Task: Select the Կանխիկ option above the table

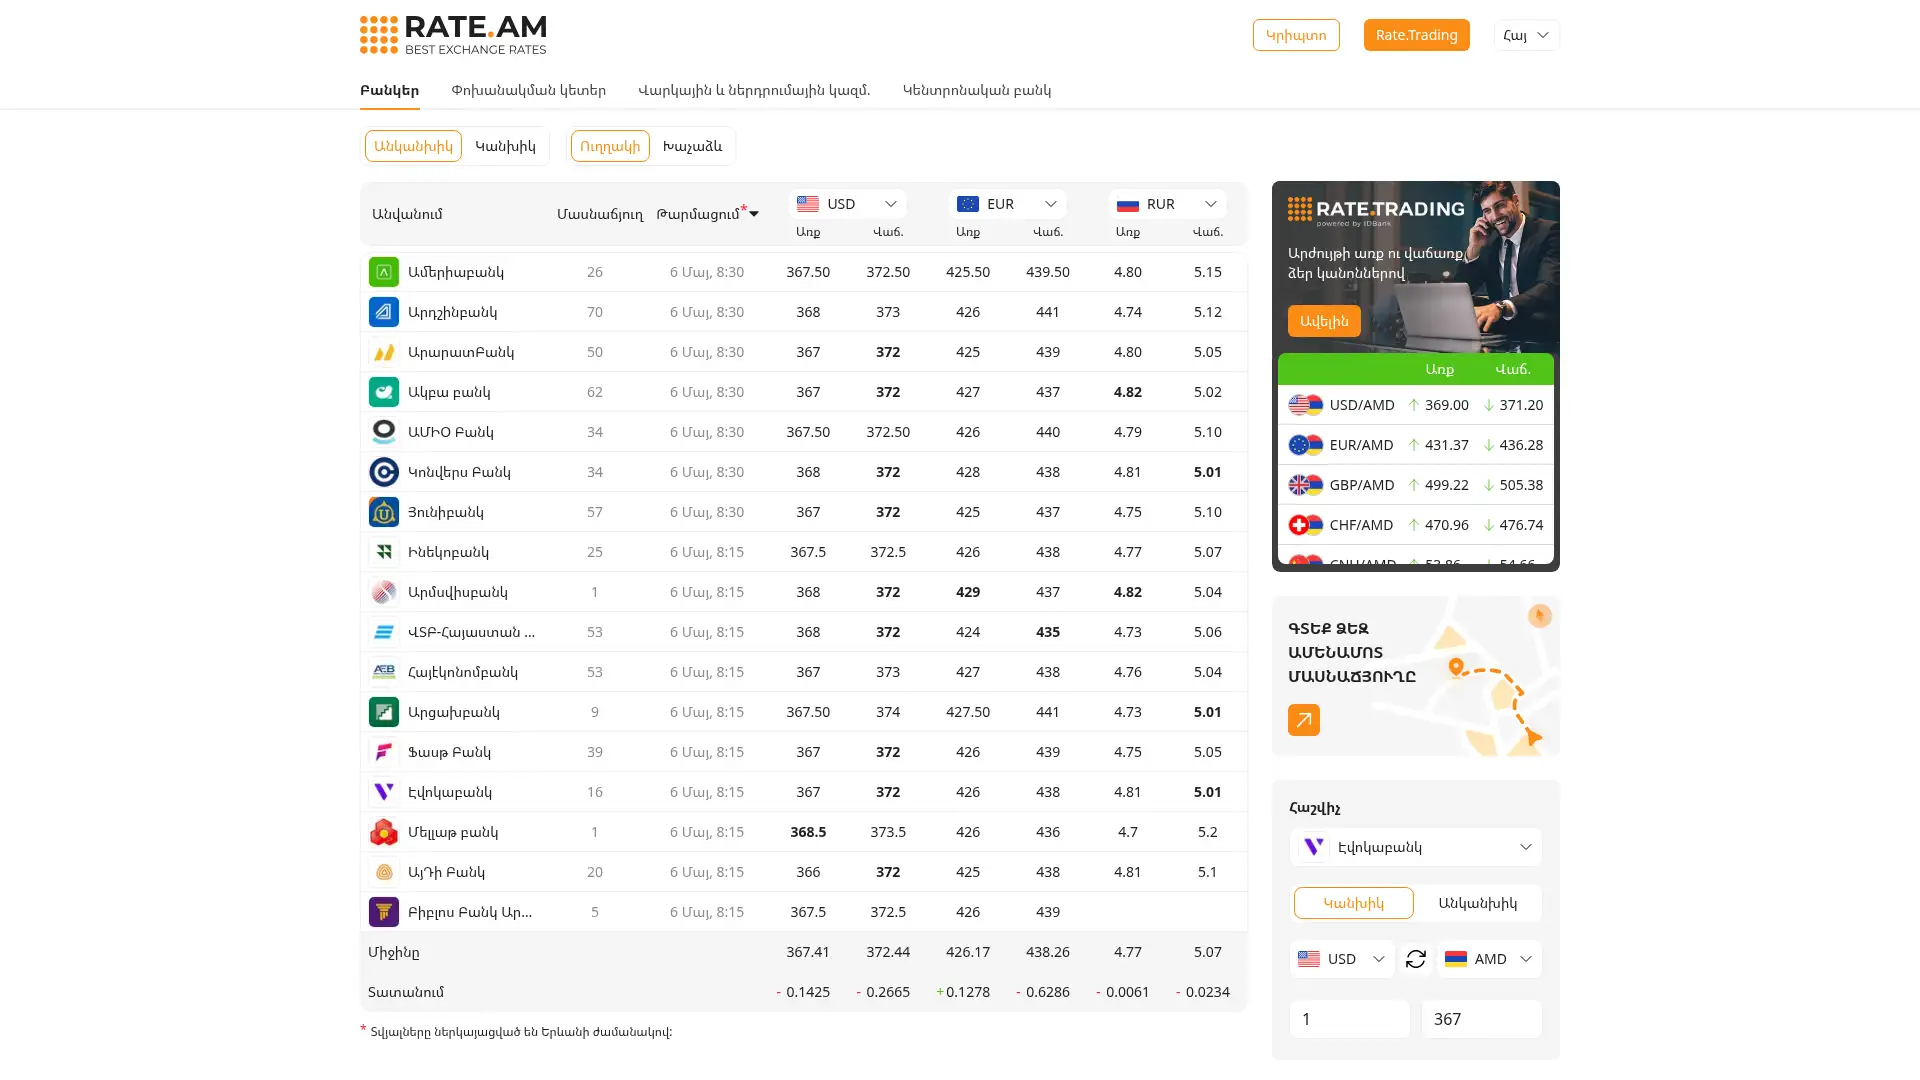Action: tap(505, 146)
